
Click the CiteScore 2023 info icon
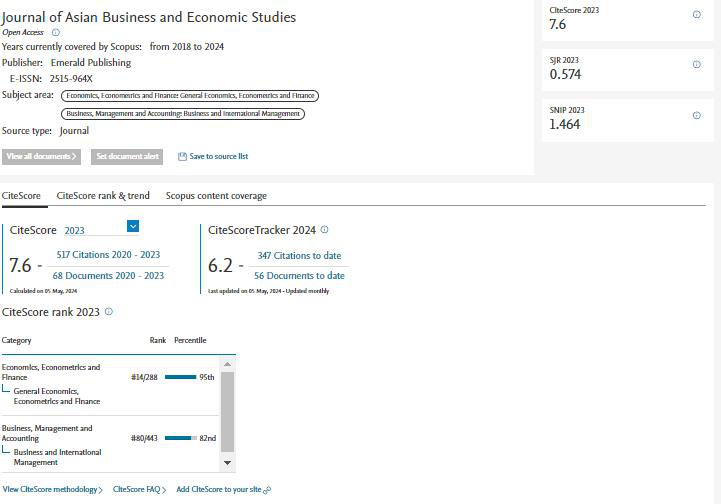(696, 14)
